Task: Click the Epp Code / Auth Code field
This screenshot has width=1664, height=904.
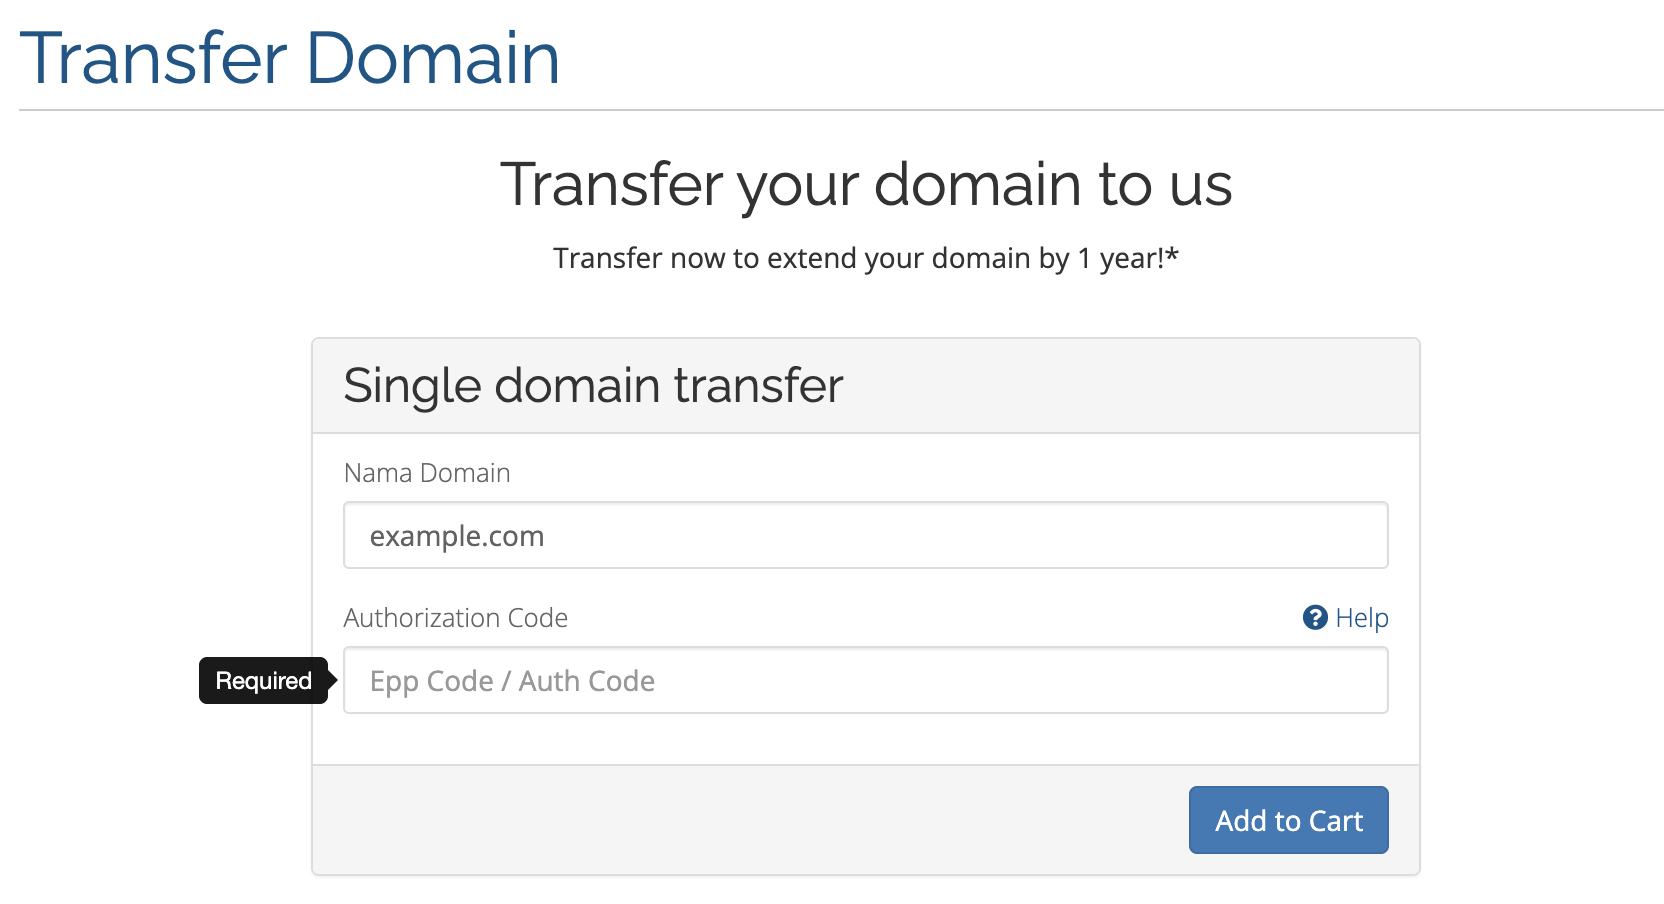Action: (x=865, y=681)
